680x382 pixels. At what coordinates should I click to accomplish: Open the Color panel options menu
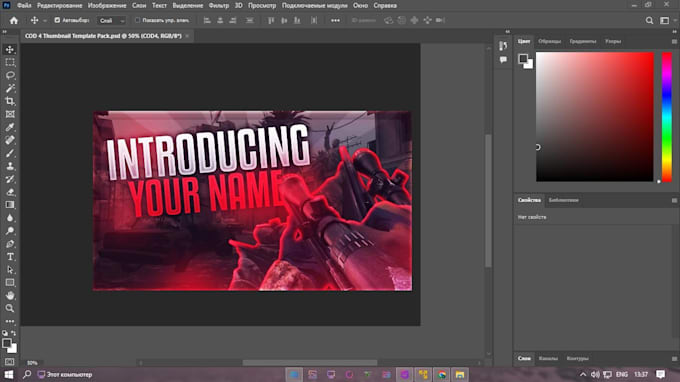click(x=674, y=42)
